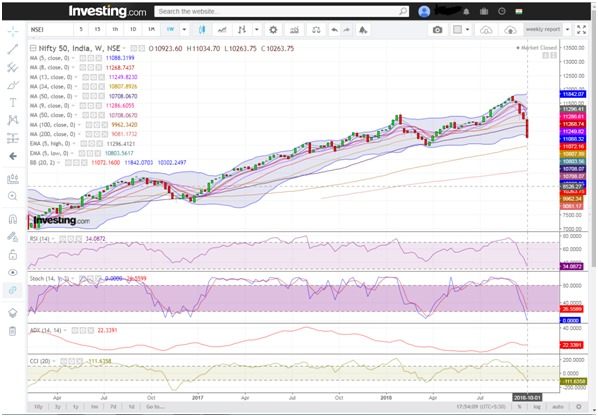Click the search magnifier icon

tap(403, 11)
